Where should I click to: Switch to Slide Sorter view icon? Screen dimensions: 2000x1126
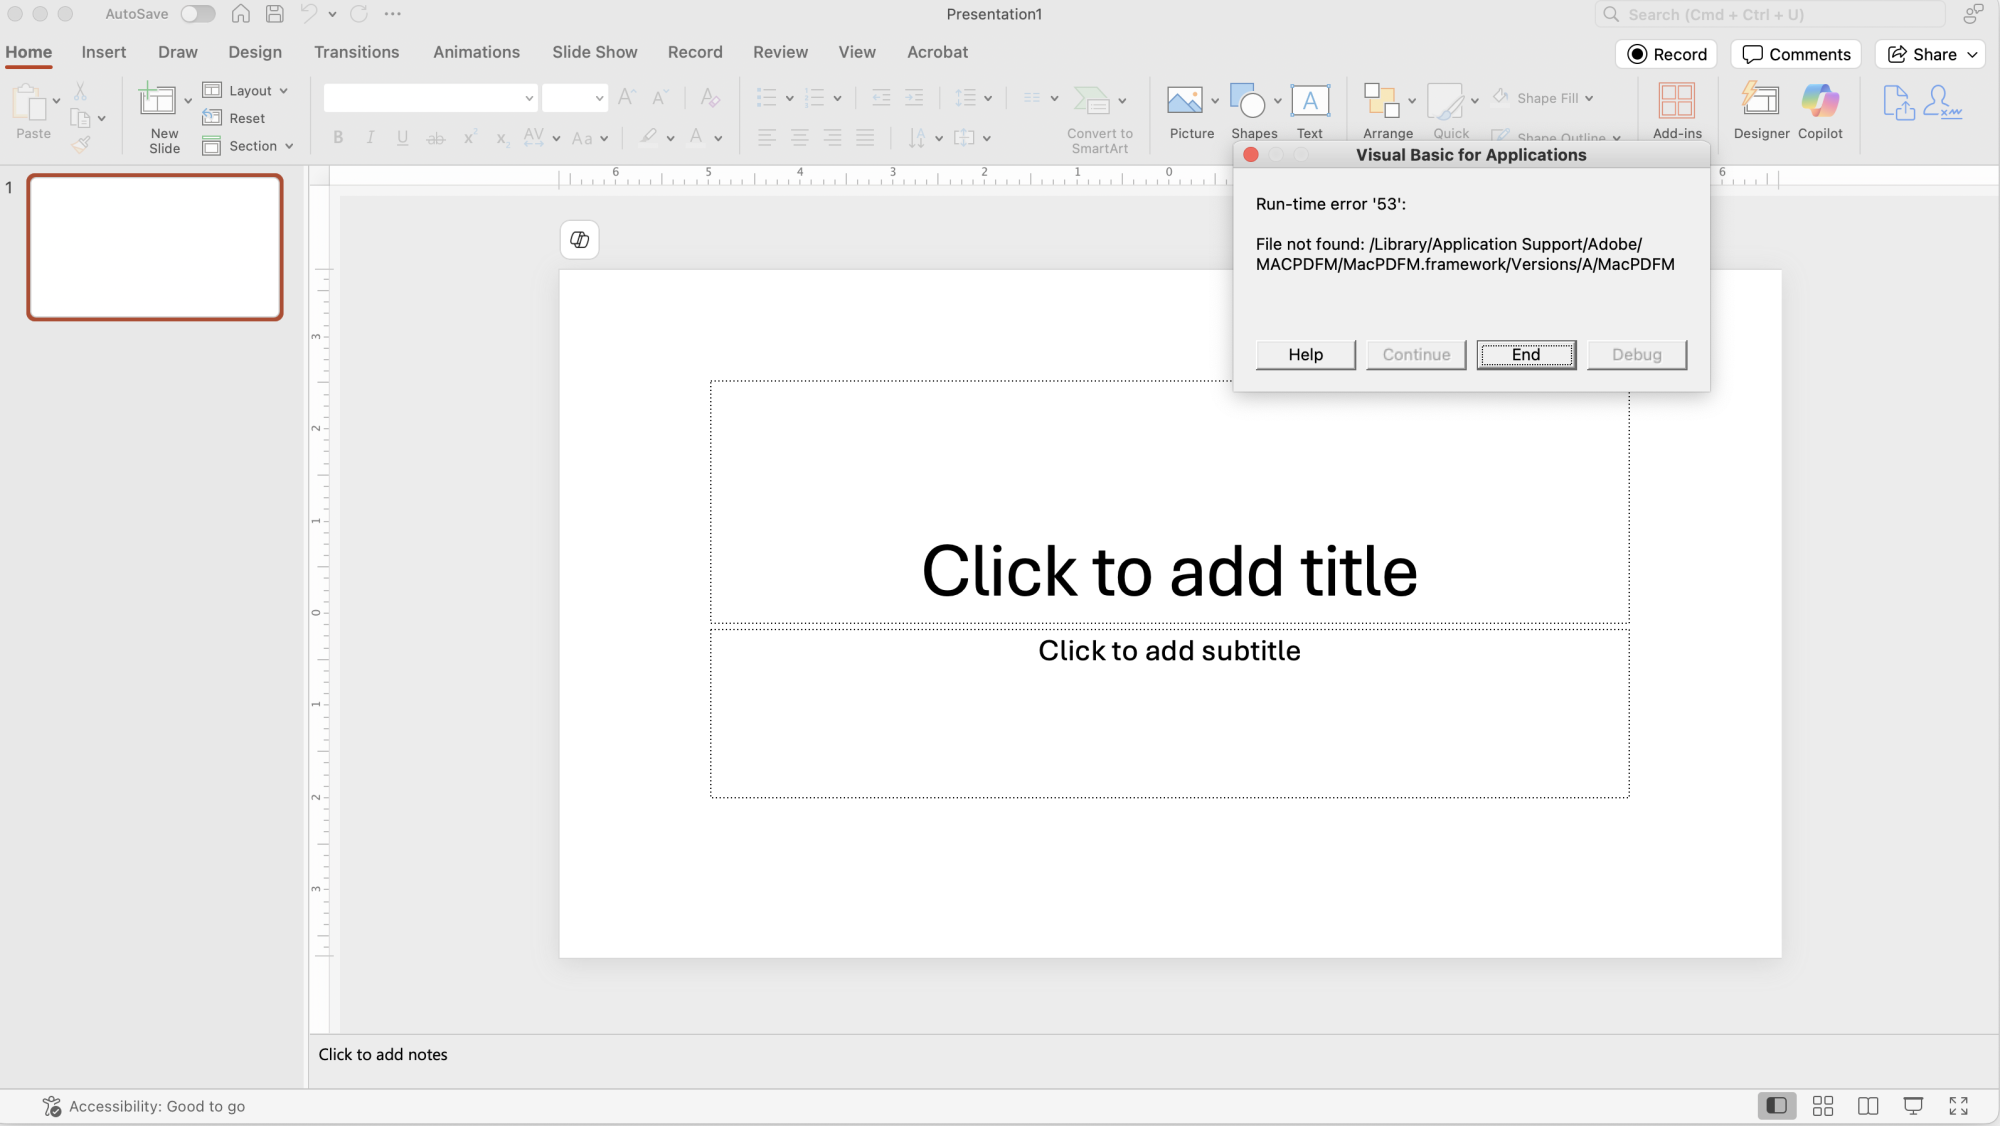pos(1823,1105)
